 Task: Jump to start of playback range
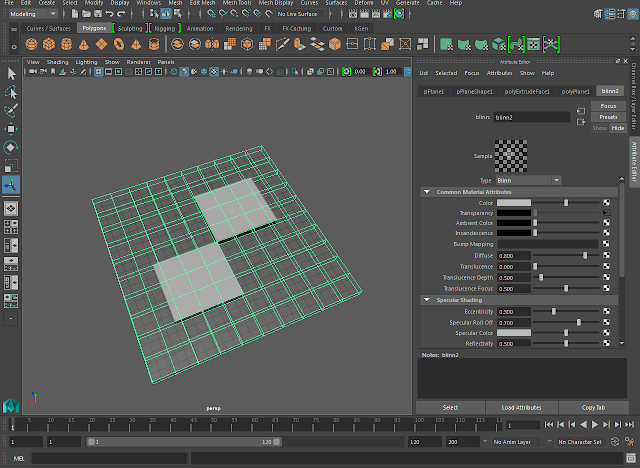tap(551, 425)
